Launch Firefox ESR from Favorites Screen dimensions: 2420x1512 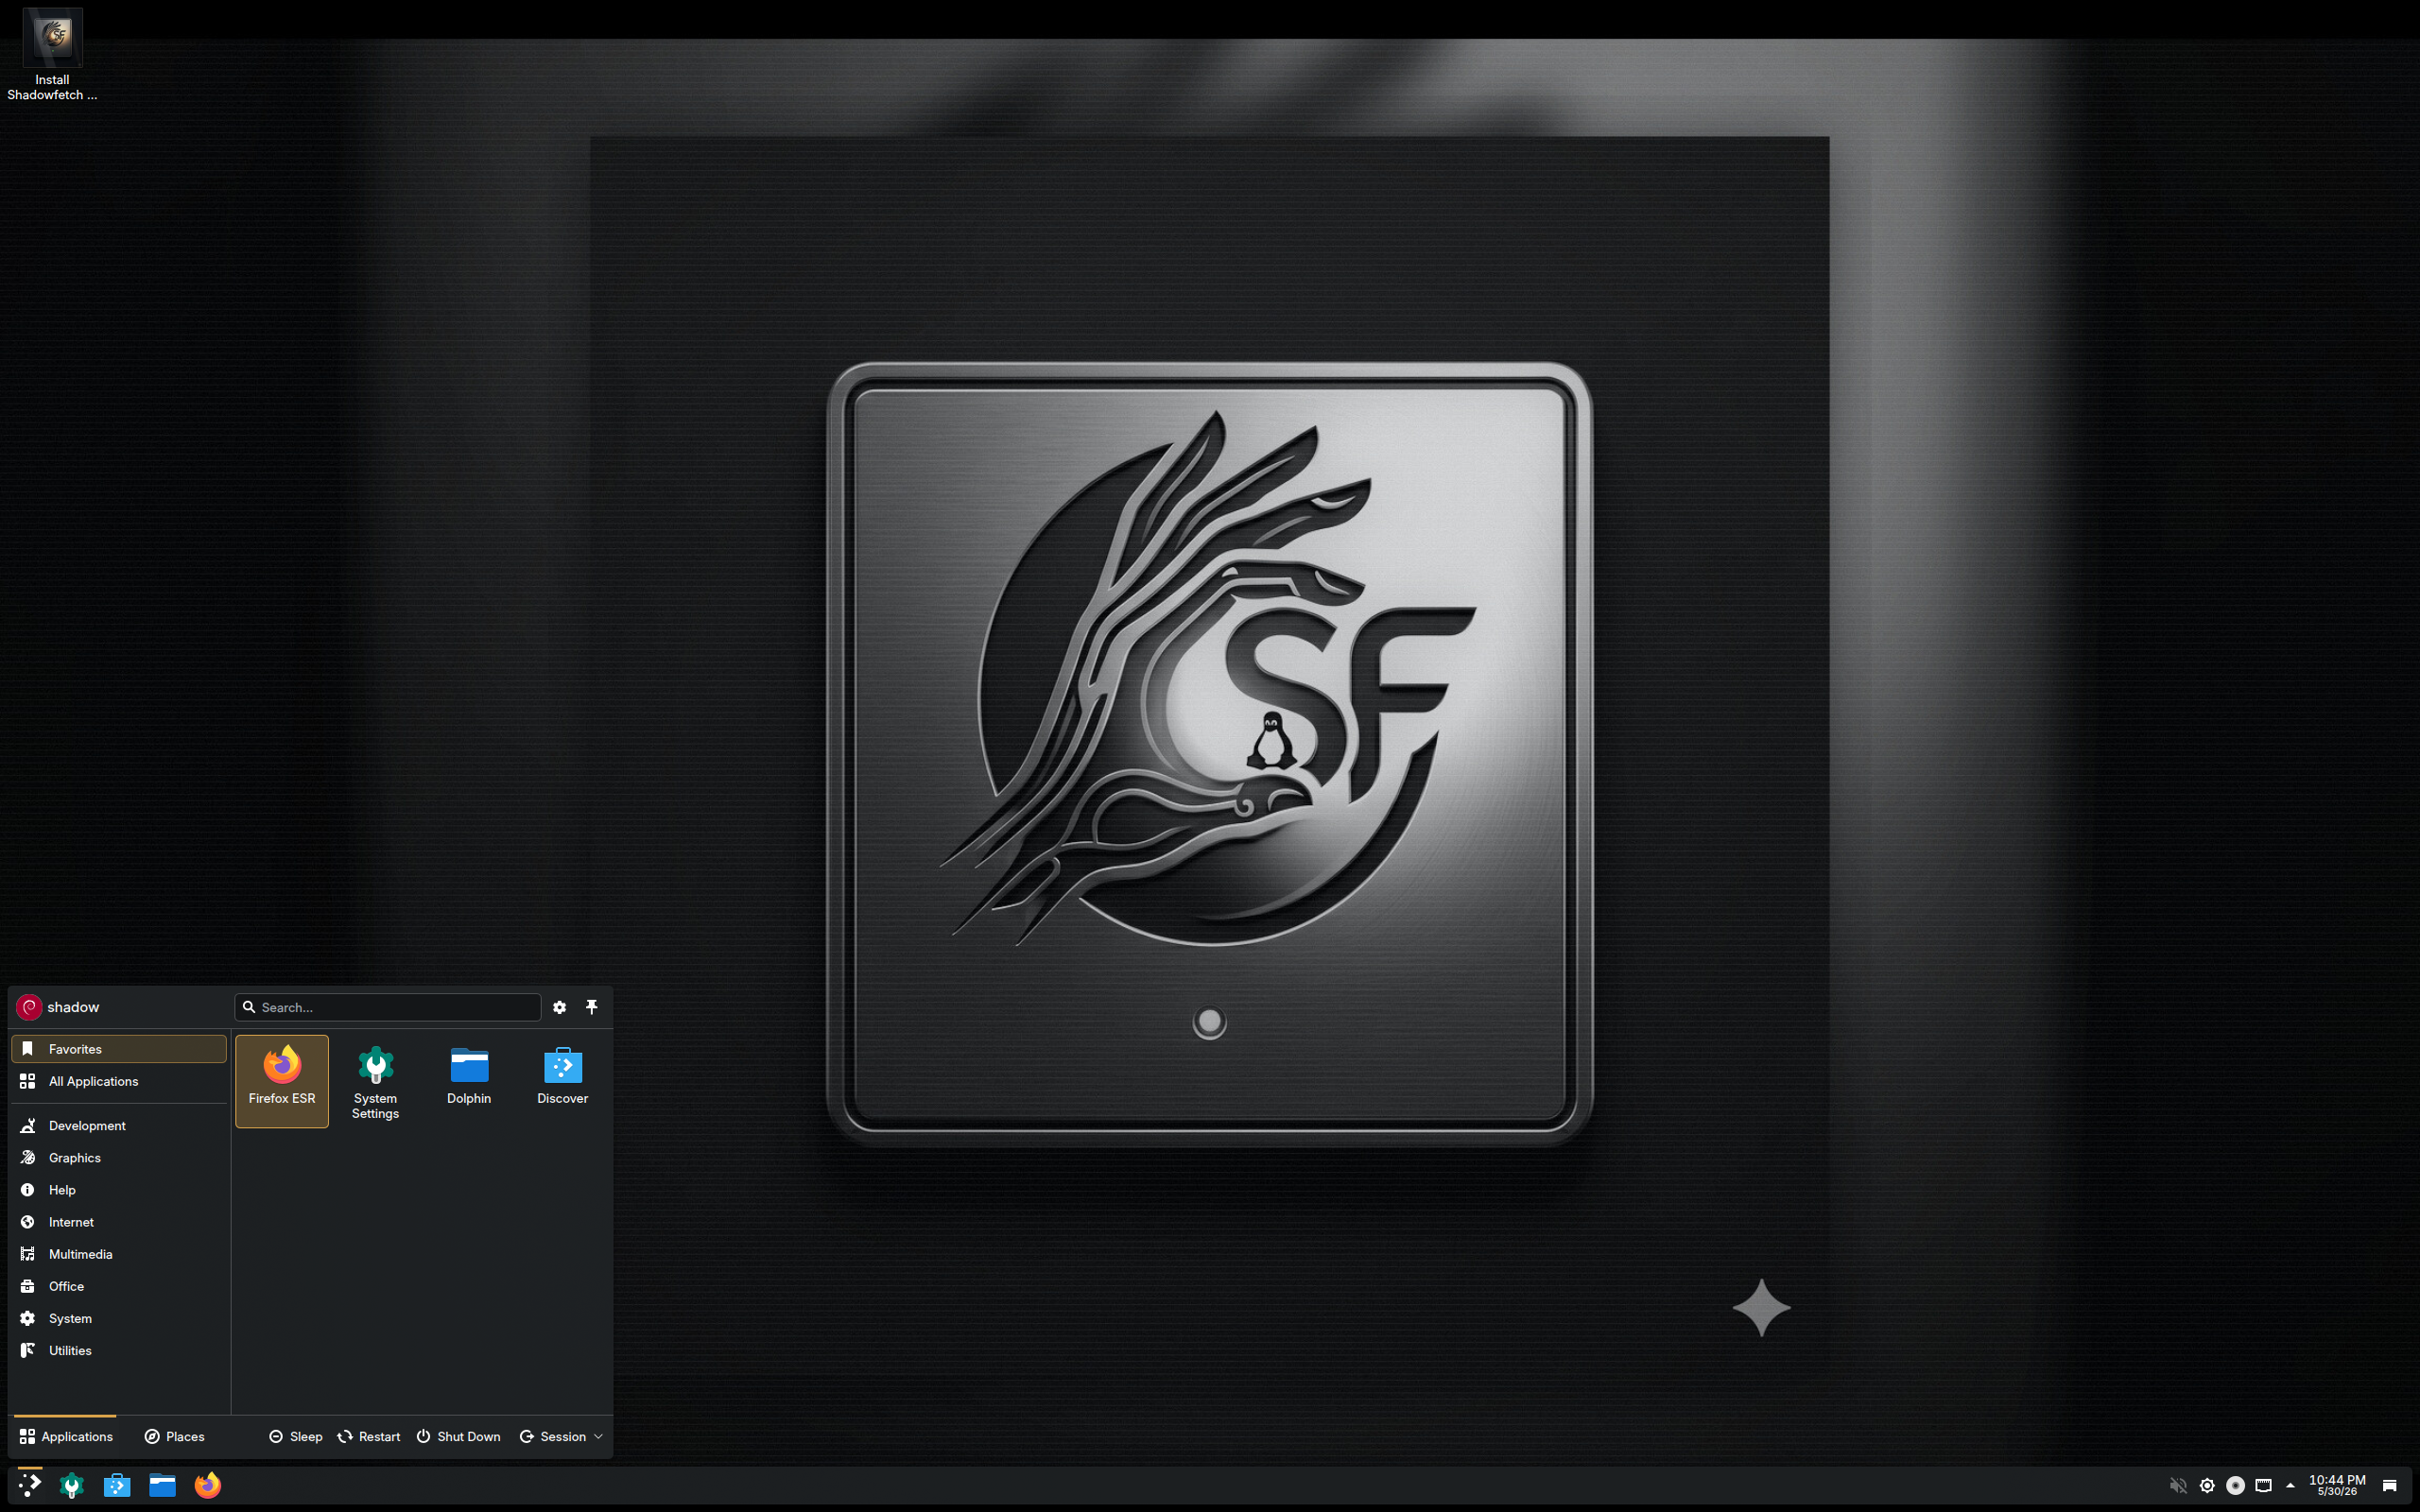[282, 1080]
